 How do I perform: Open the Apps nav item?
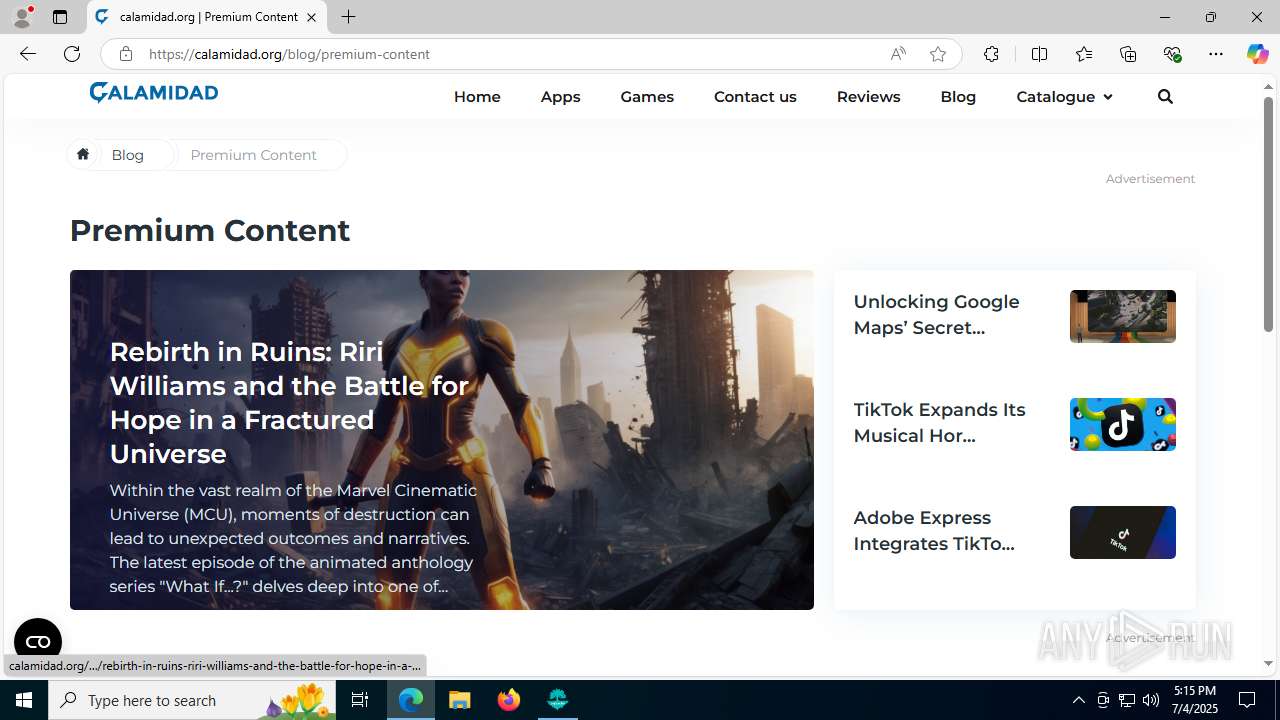(x=560, y=97)
